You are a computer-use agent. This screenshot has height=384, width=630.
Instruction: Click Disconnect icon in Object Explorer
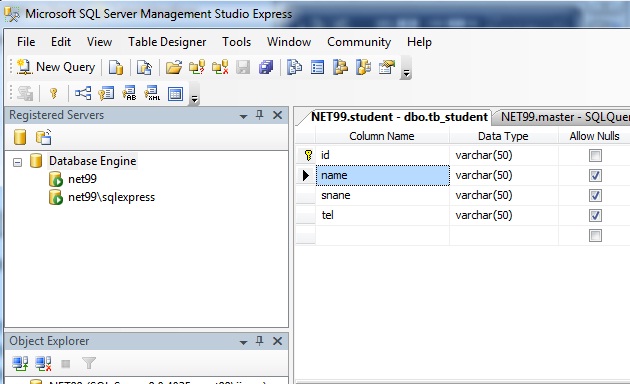point(43,364)
